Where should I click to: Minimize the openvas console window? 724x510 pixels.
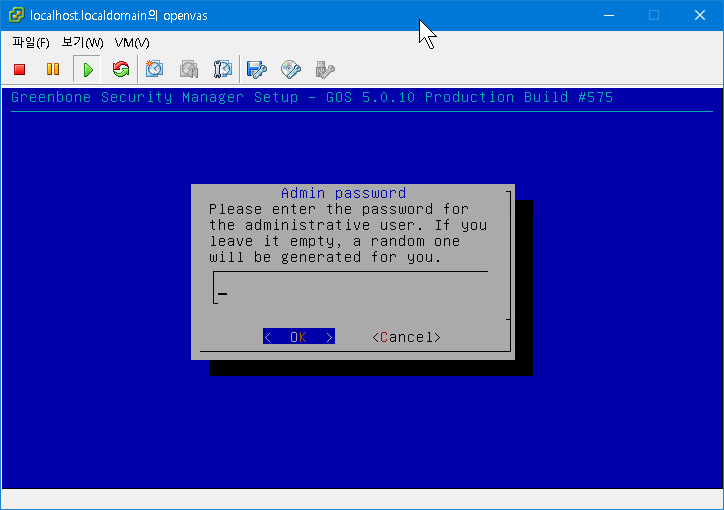tap(609, 15)
